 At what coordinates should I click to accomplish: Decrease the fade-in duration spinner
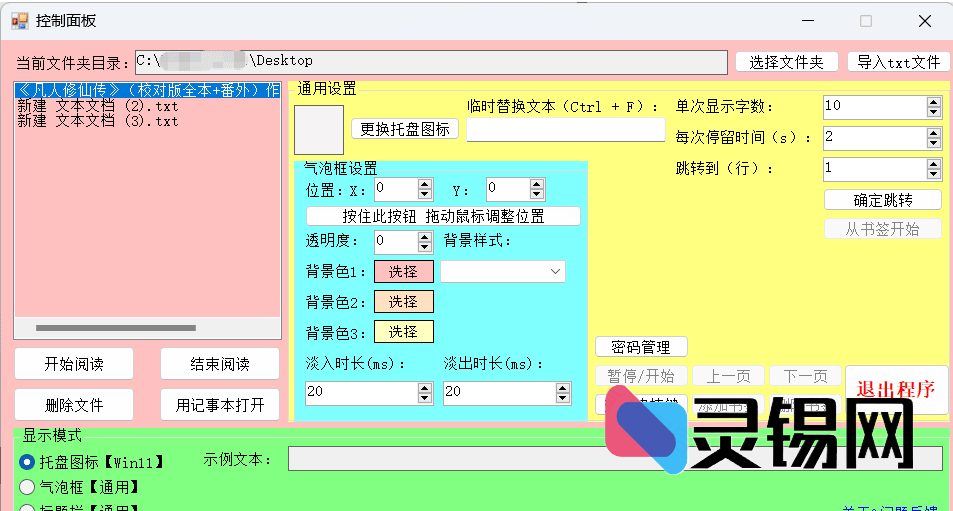click(425, 398)
